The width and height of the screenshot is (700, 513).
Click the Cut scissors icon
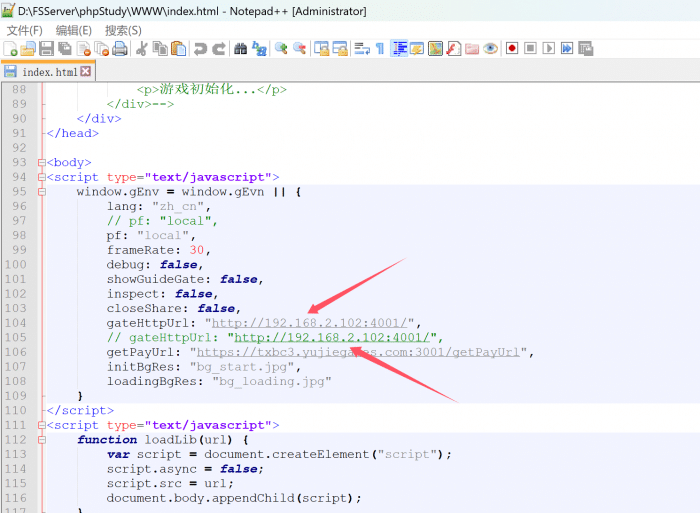pyautogui.click(x=142, y=48)
